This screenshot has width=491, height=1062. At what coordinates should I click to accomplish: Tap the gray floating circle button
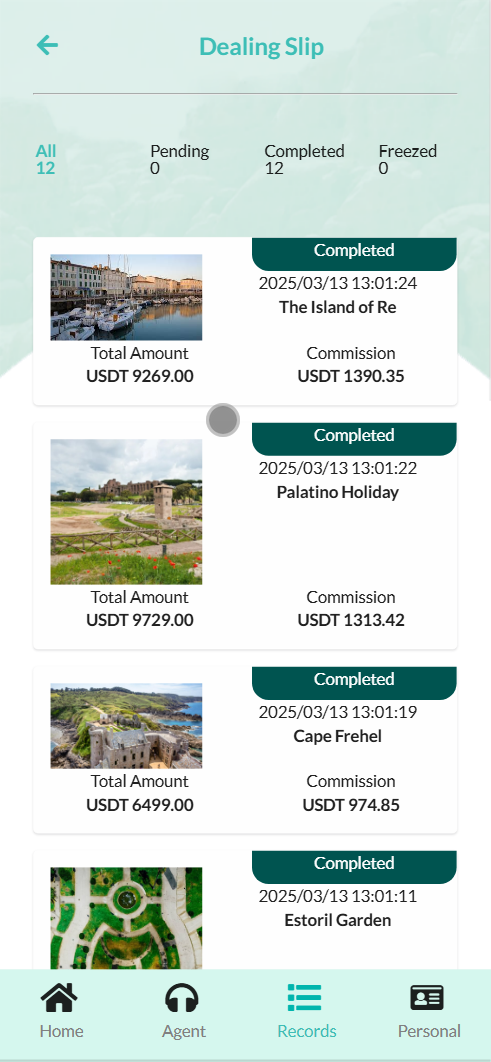[x=223, y=420]
